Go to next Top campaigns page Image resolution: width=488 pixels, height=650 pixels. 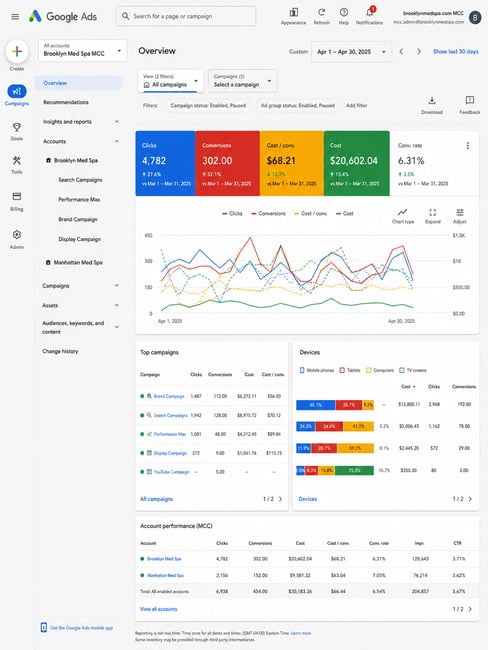(x=280, y=499)
